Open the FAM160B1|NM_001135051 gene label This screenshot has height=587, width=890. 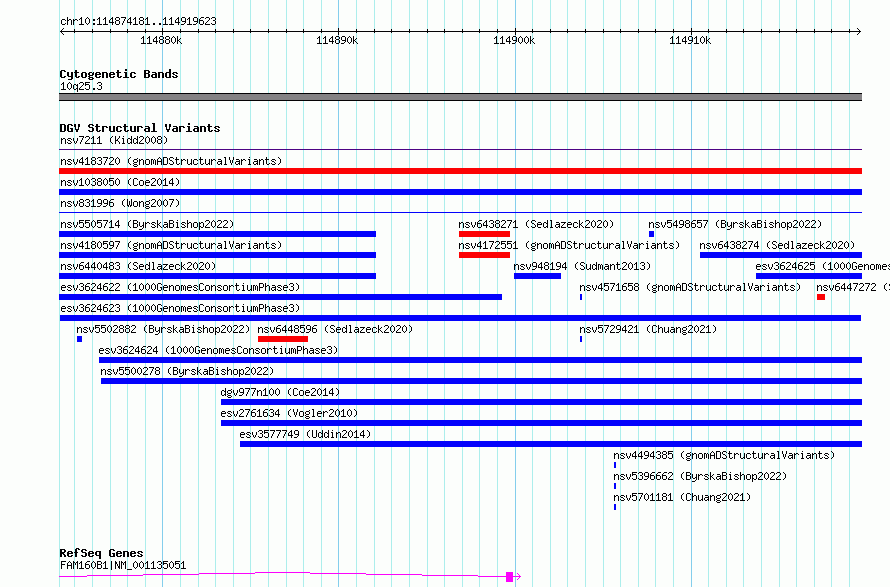123,565
